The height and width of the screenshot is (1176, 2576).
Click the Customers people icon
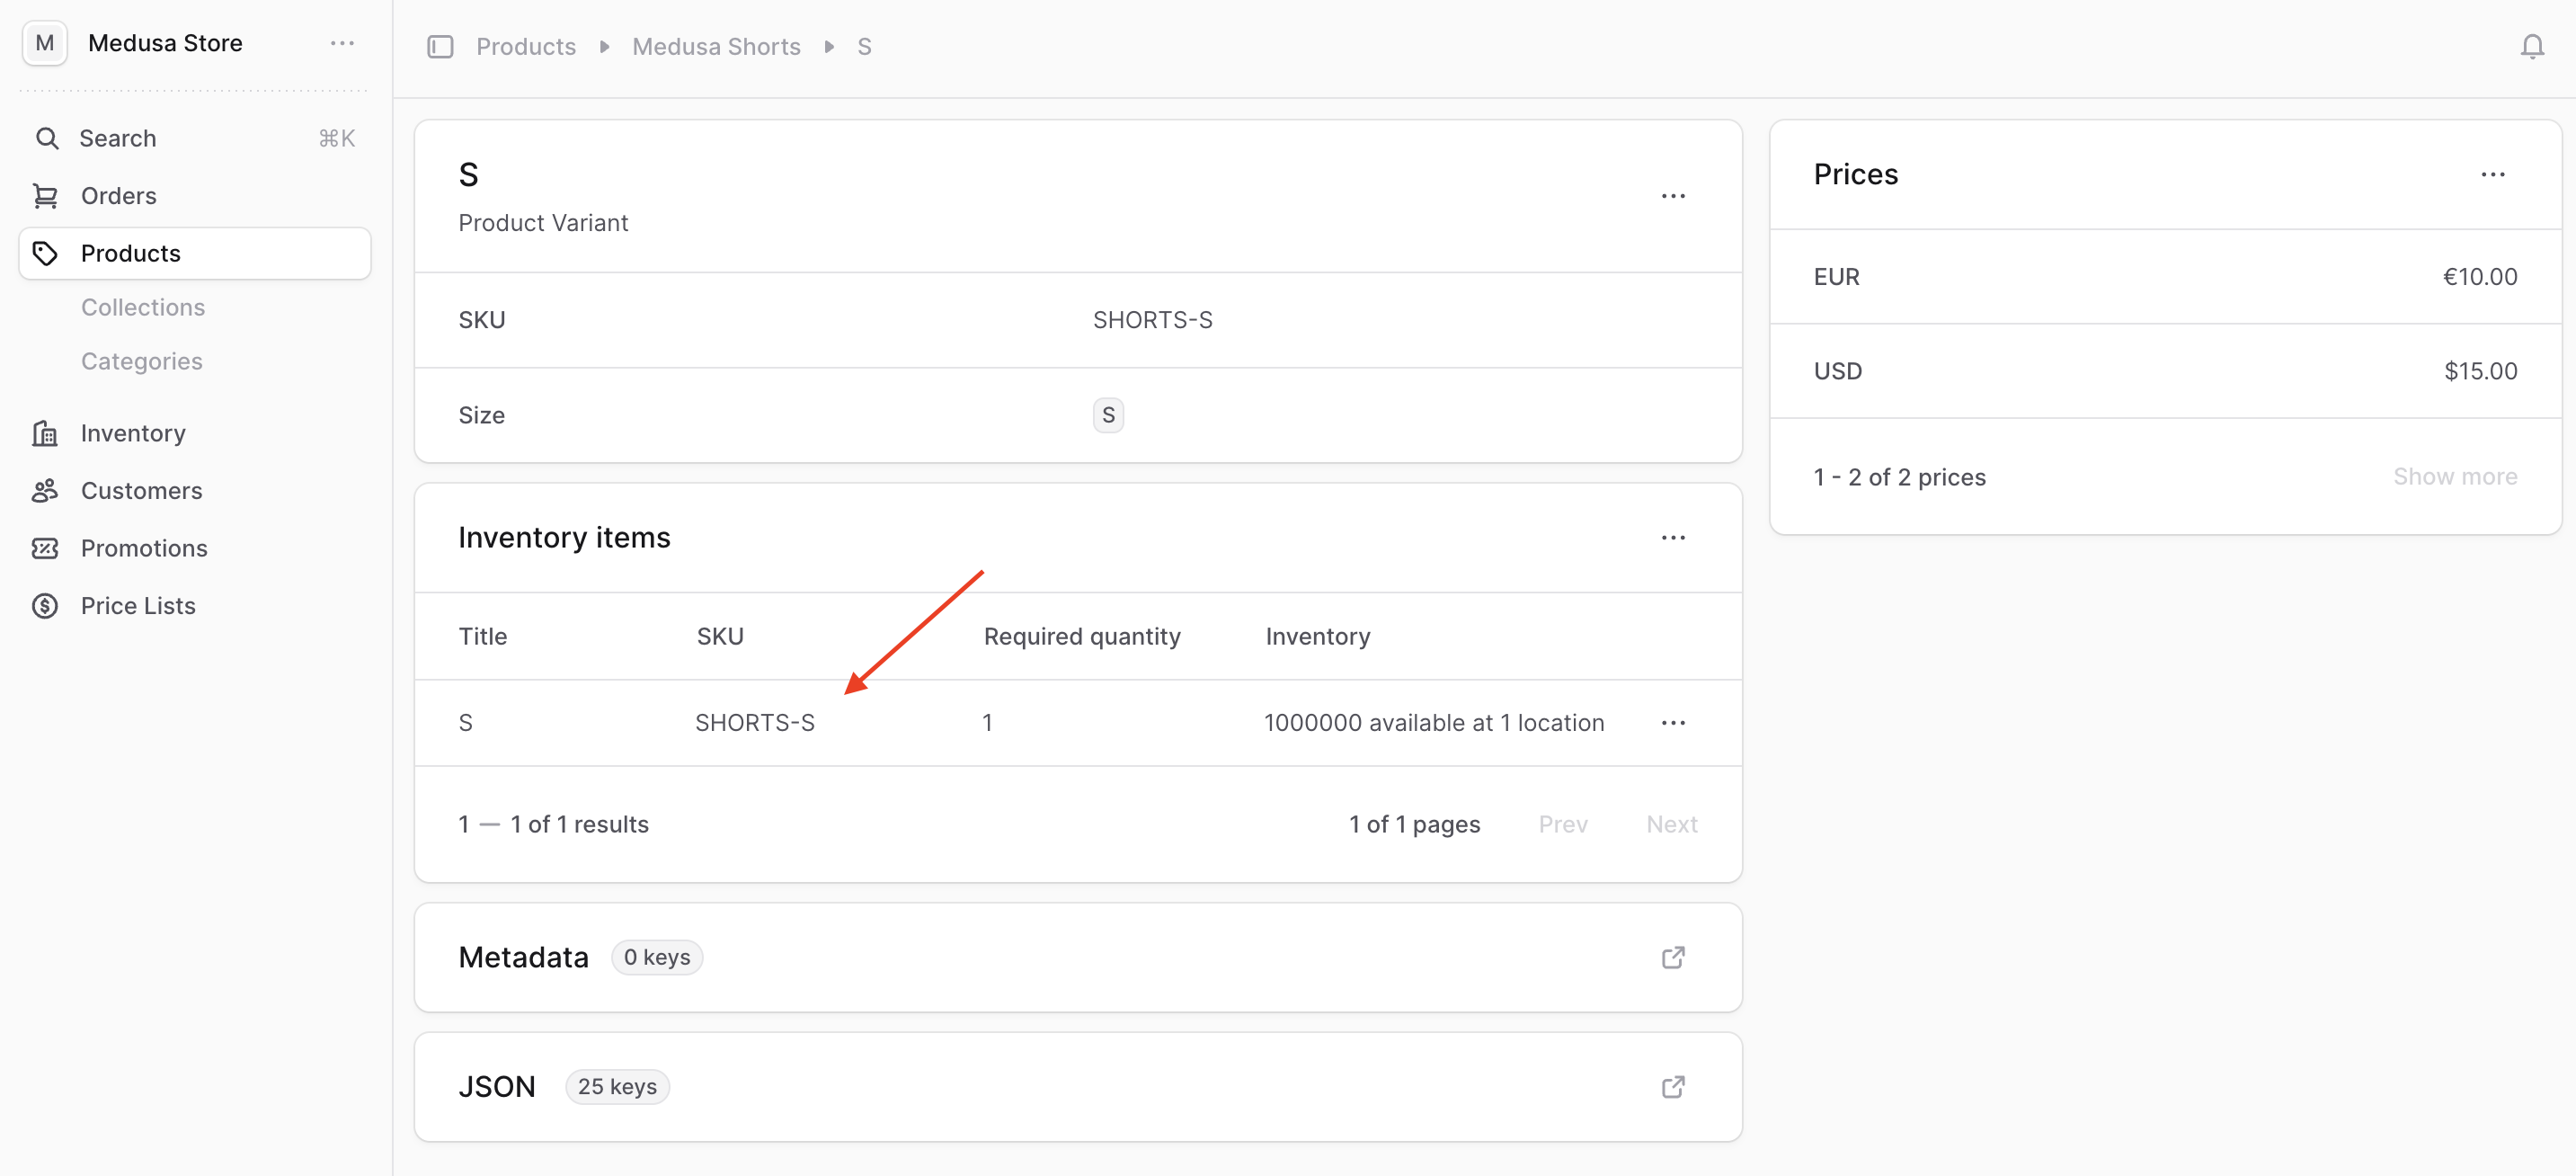(45, 491)
